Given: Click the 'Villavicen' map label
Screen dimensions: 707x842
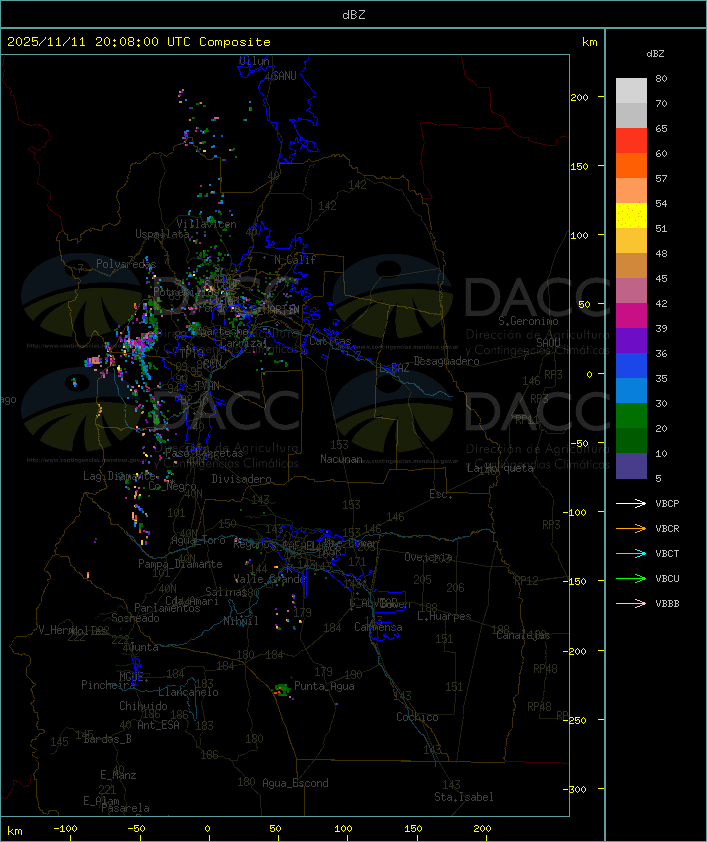Looking at the screenshot, I should (x=207, y=224).
